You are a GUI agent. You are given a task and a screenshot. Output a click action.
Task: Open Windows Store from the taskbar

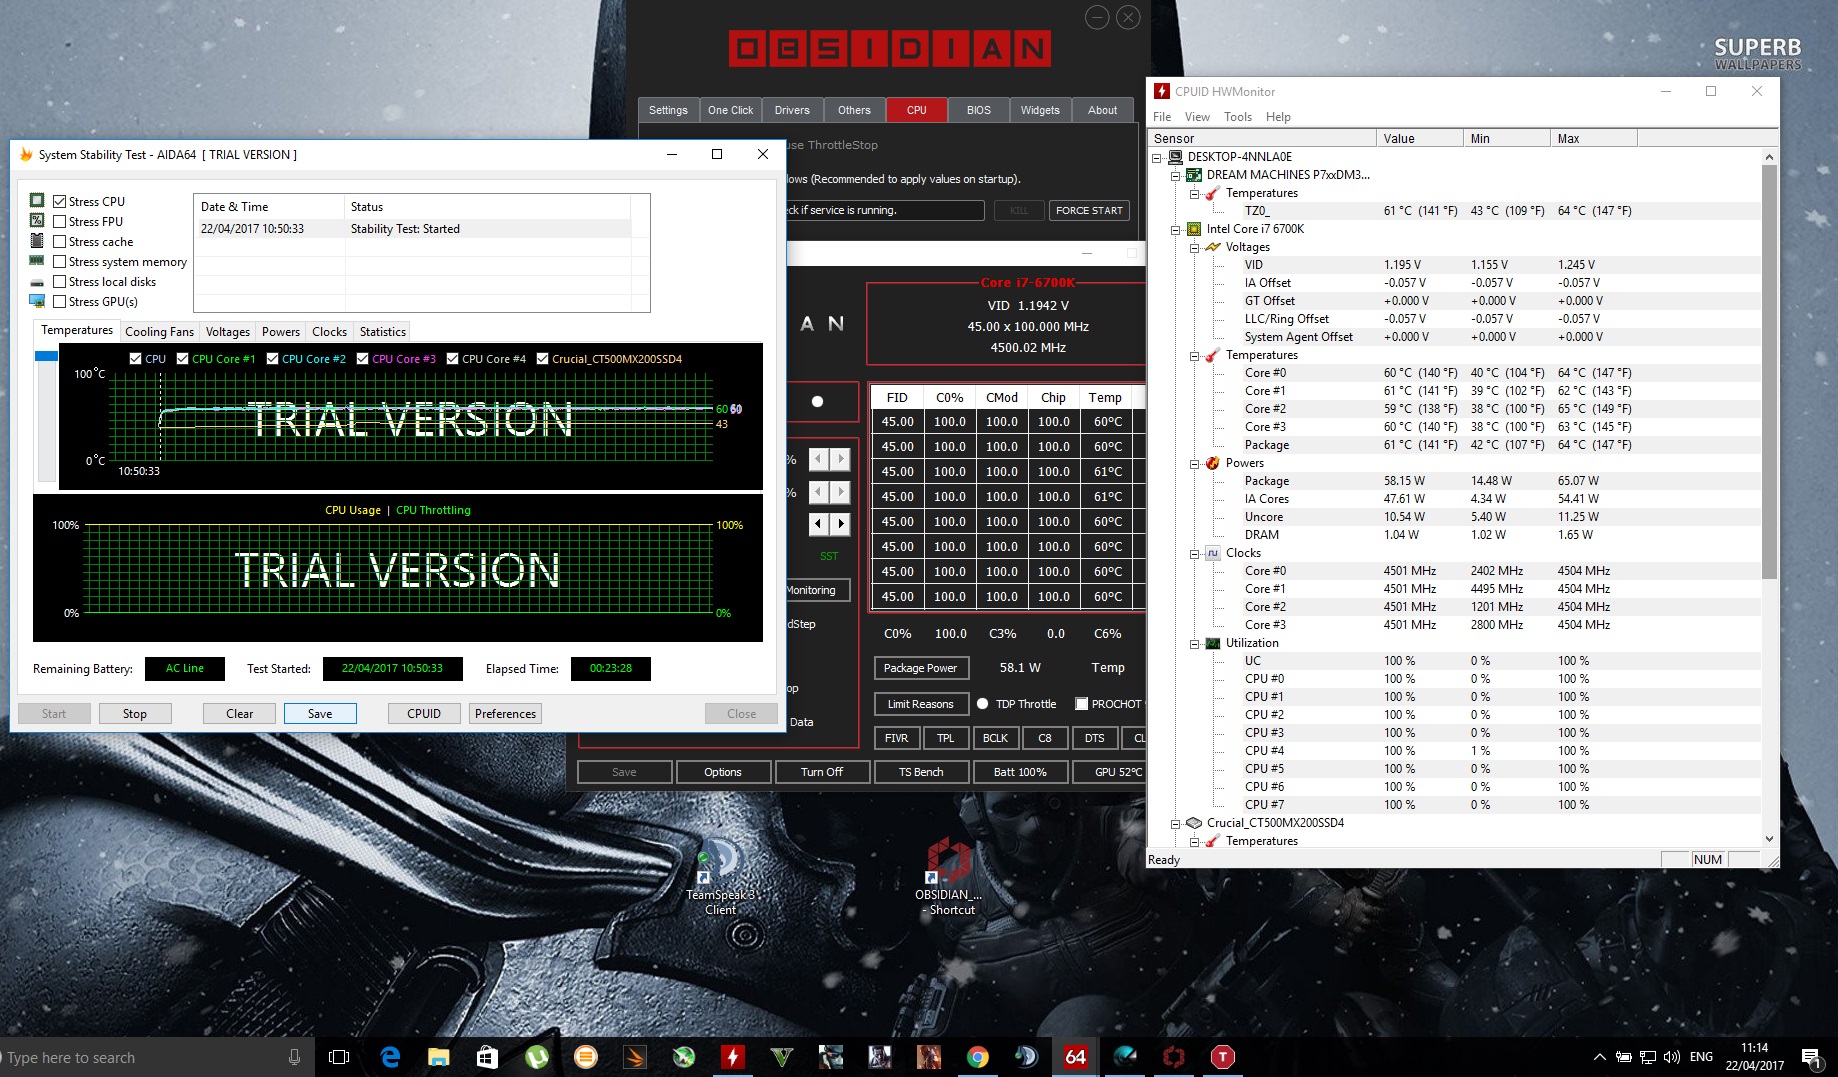click(487, 1057)
